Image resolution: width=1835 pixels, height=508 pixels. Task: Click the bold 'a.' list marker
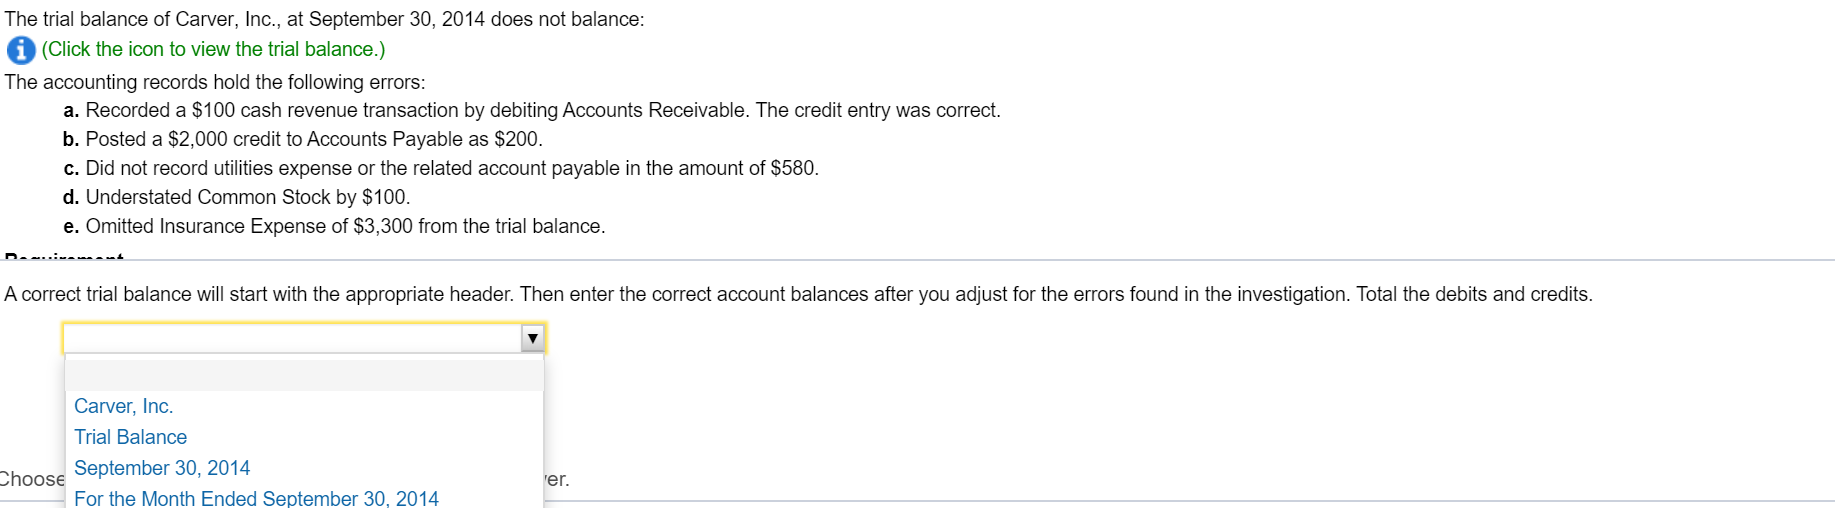(71, 110)
